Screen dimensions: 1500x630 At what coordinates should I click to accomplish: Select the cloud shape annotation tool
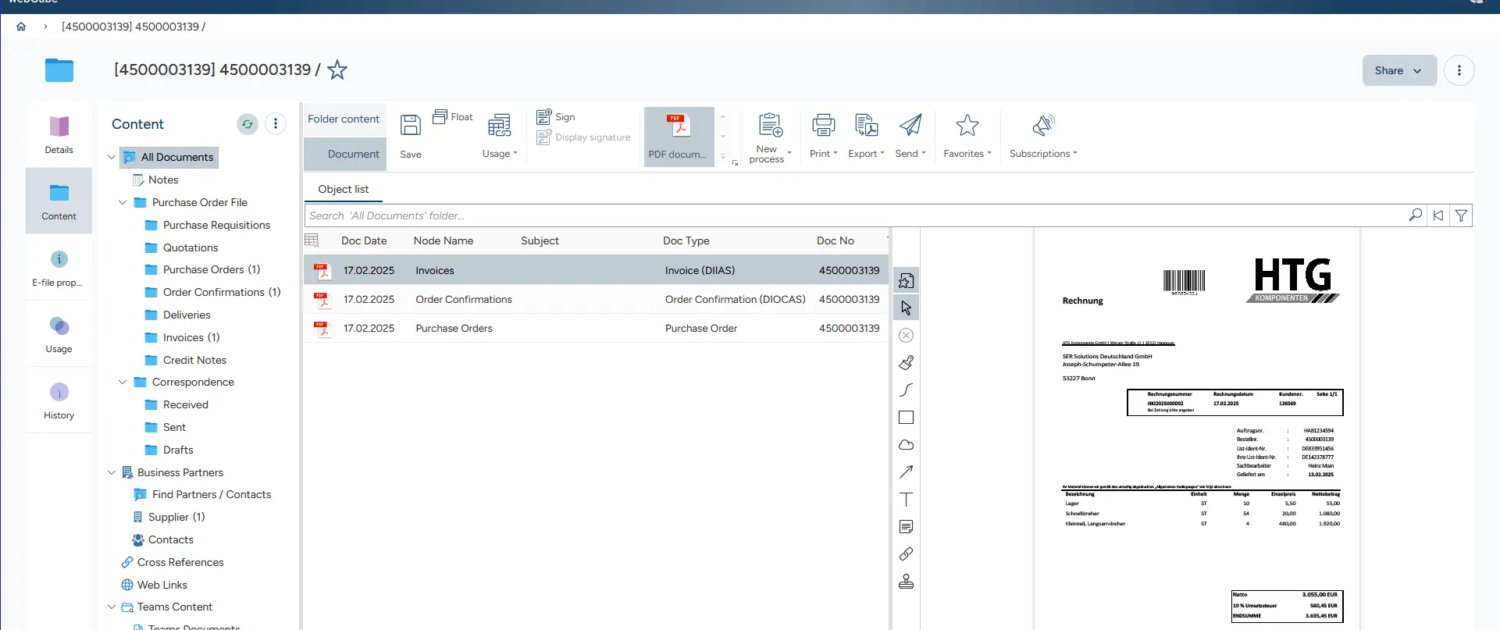click(906, 445)
